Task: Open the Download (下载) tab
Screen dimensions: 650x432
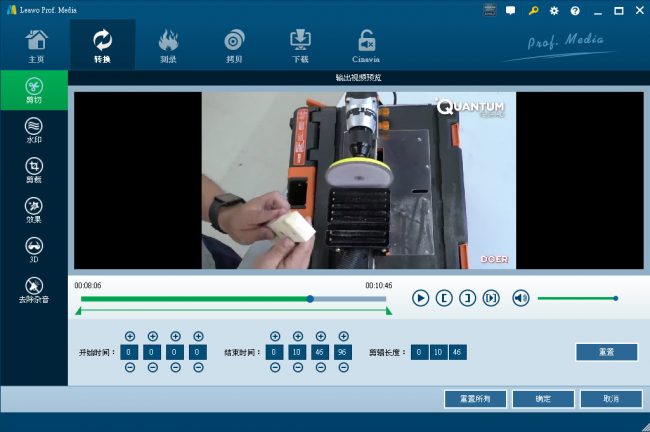Action: point(301,45)
